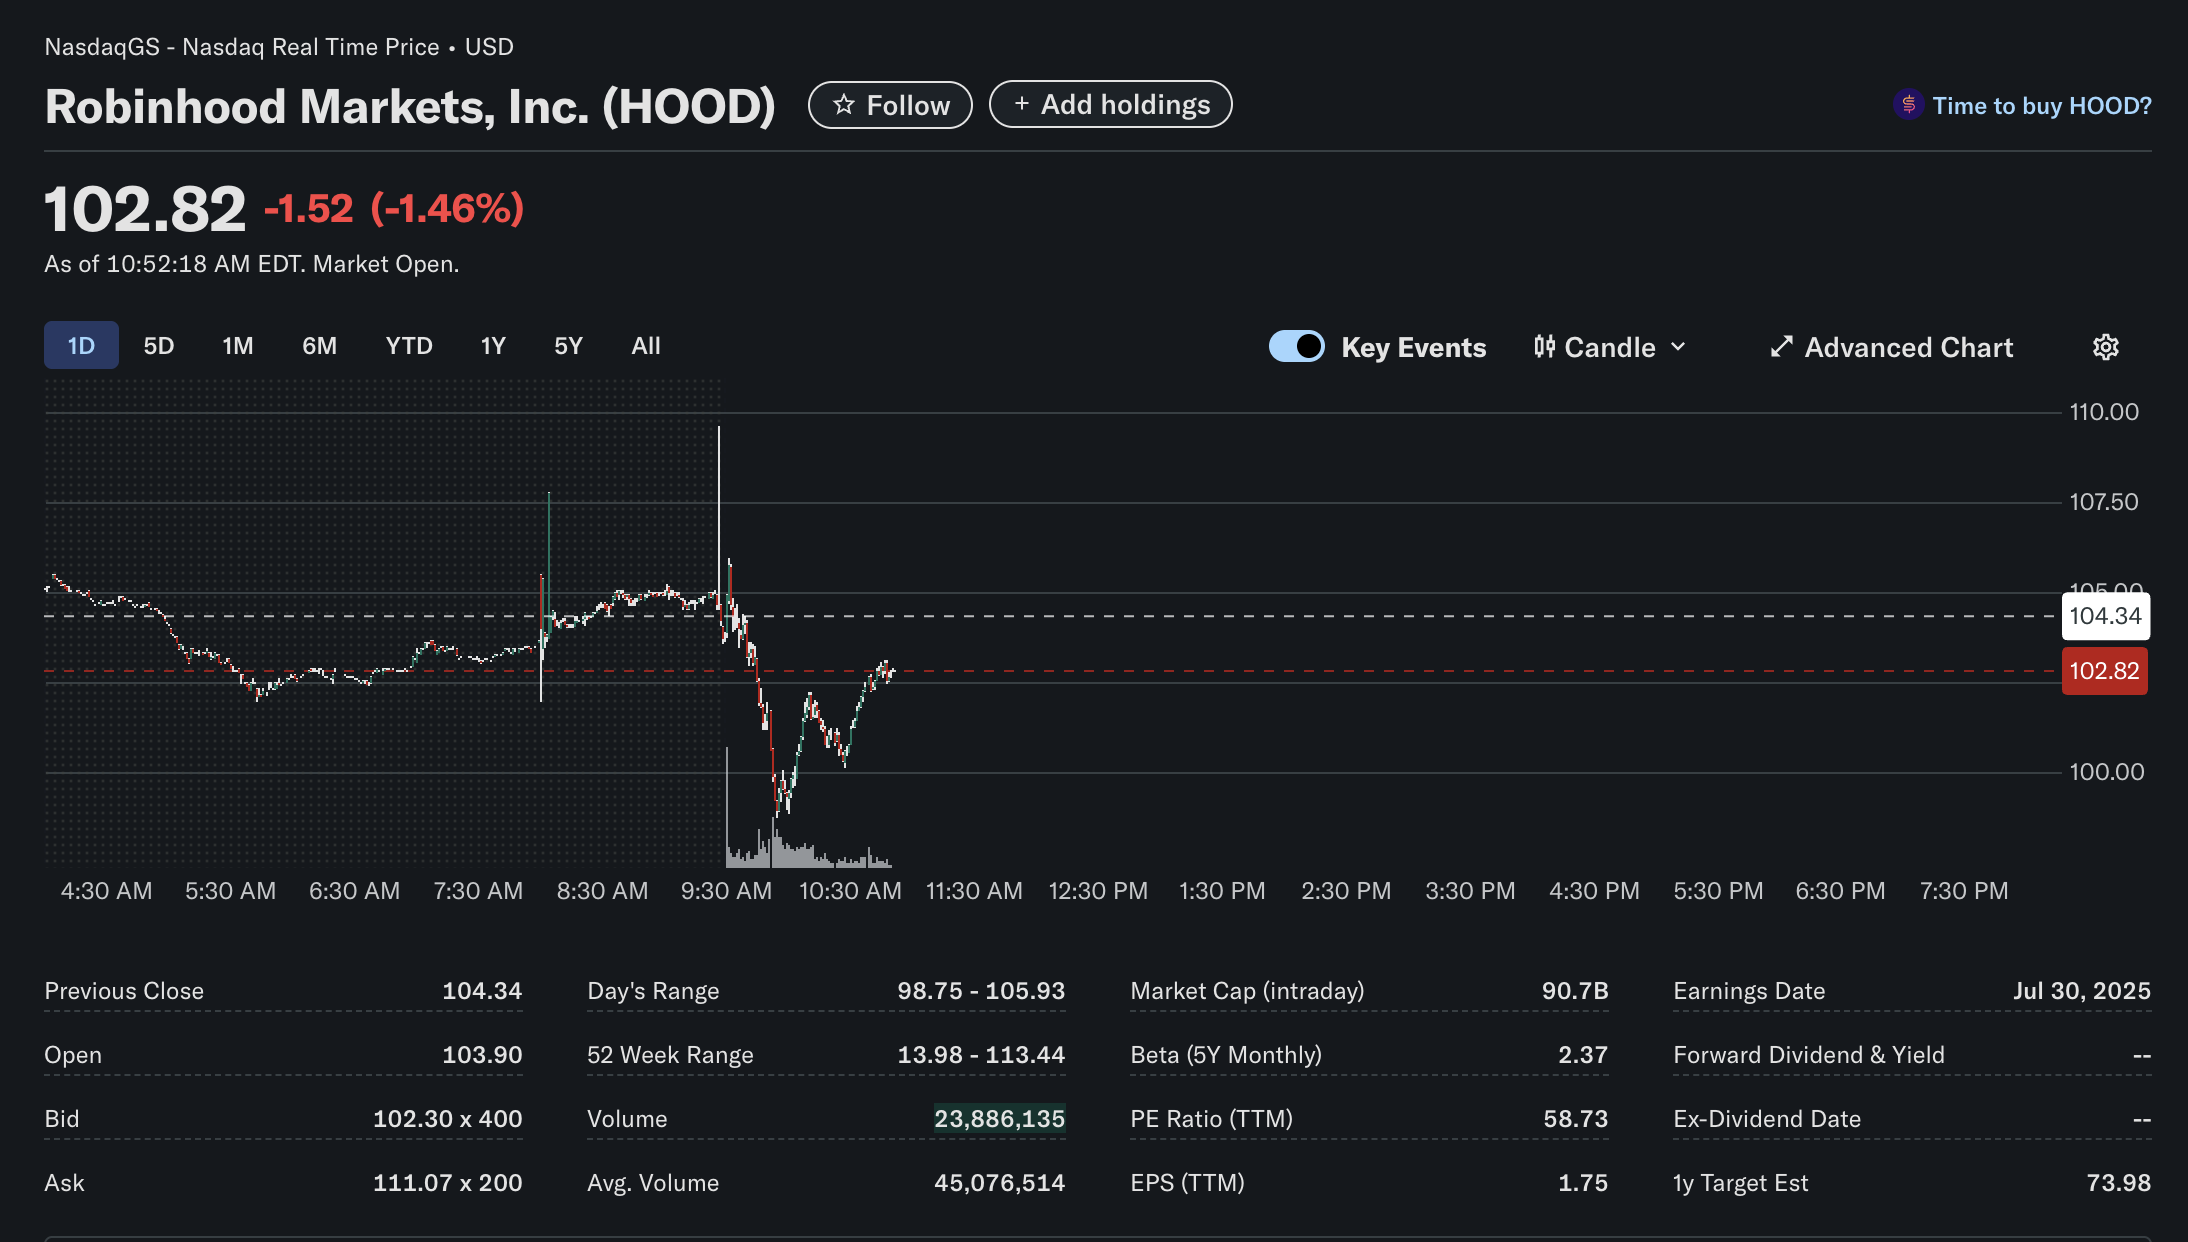2188x1242 pixels.
Task: Click the 52 Week Range label
Action: [x=670, y=1055]
